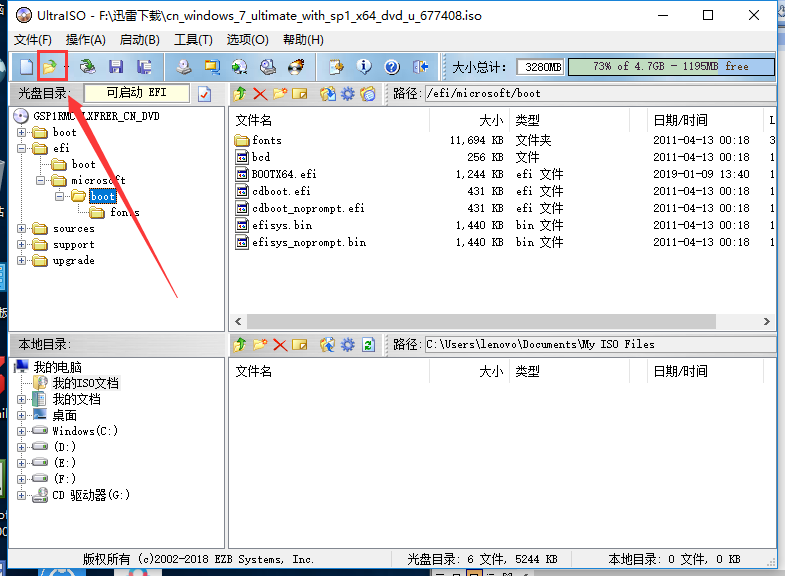Expand the support folder node
785x576 pixels.
(x=22, y=245)
